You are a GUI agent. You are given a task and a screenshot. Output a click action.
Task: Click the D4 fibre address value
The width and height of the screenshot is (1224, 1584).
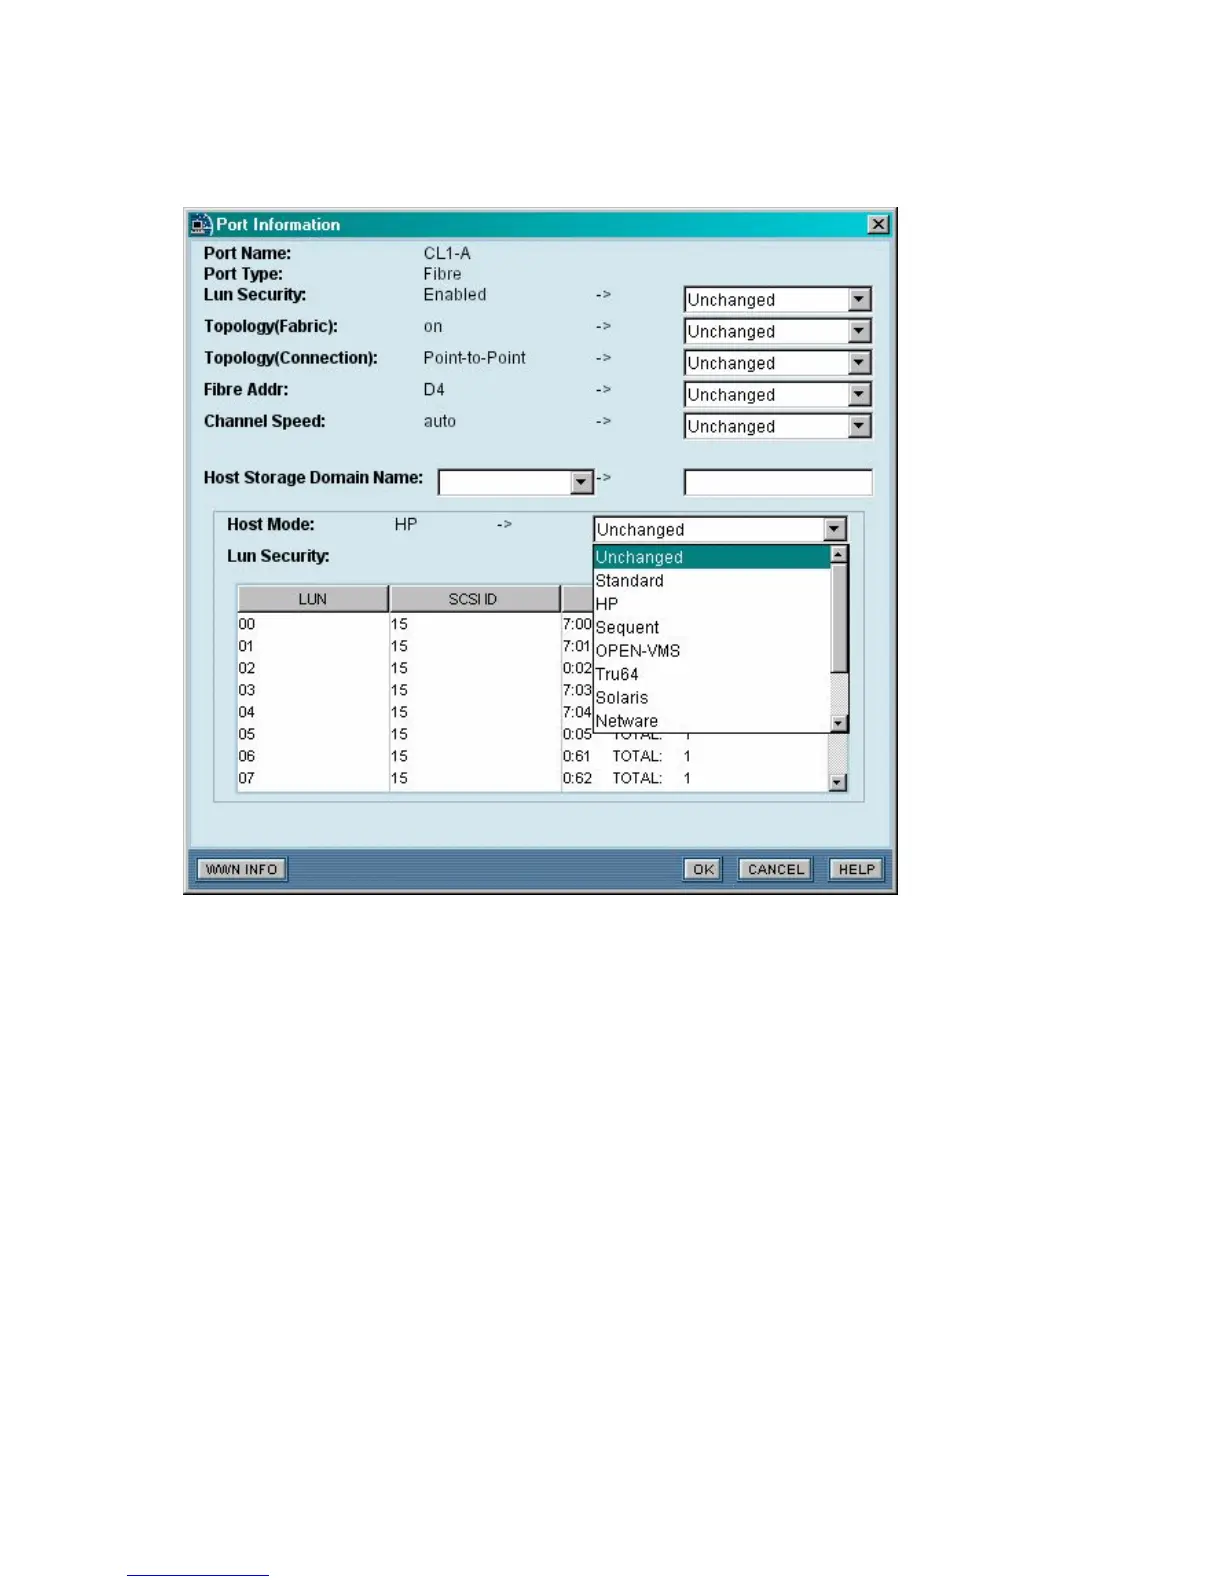pyautogui.click(x=434, y=390)
